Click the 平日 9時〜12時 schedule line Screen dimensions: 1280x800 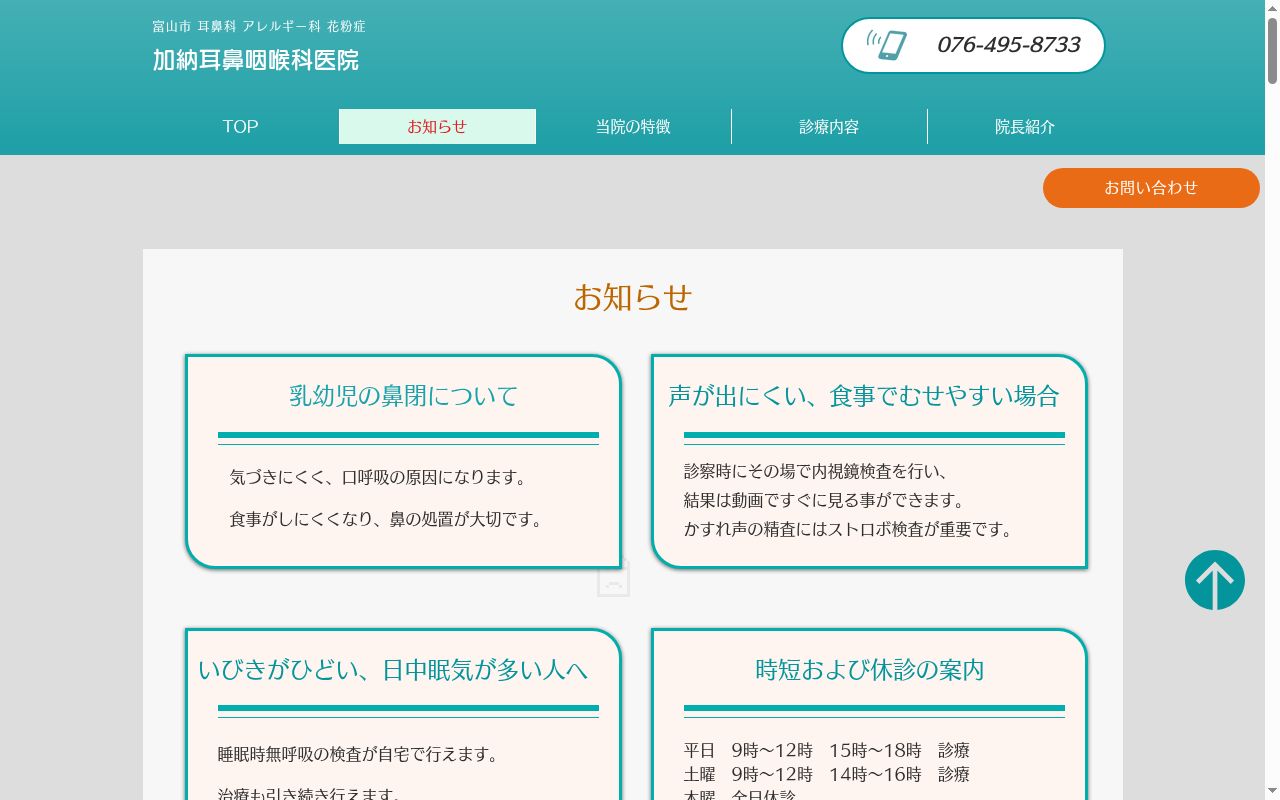click(827, 750)
